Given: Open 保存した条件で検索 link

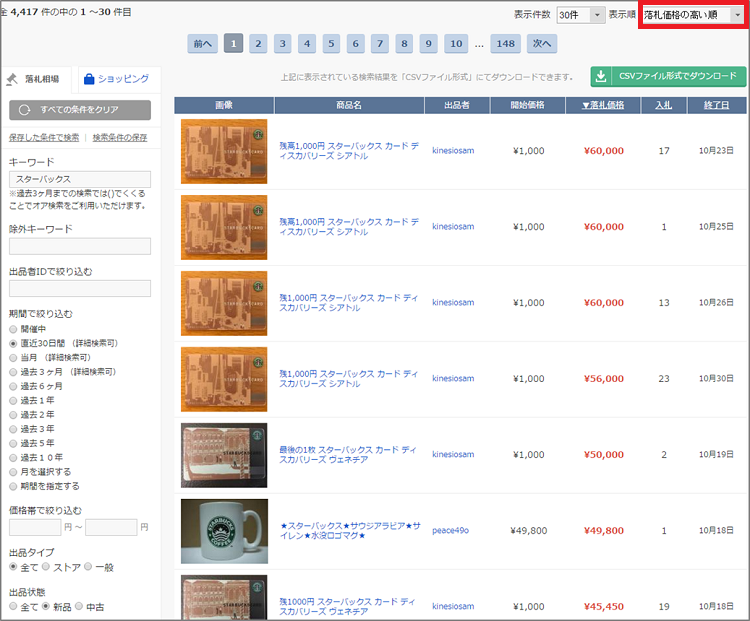Looking at the screenshot, I should tap(44, 137).
